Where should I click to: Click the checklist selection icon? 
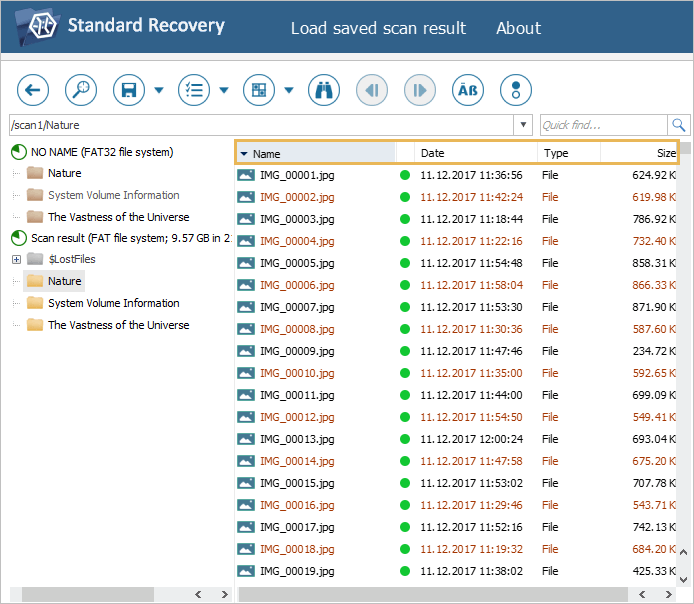tap(194, 90)
